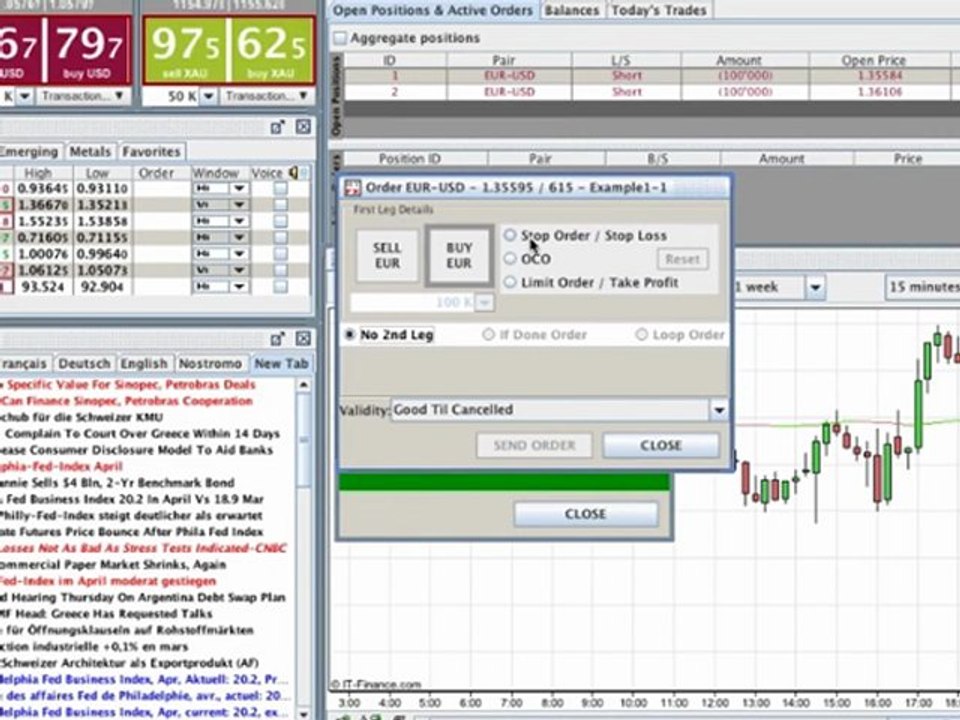Click the SELL EUR button
Screen dimensions: 960x720
(388, 255)
